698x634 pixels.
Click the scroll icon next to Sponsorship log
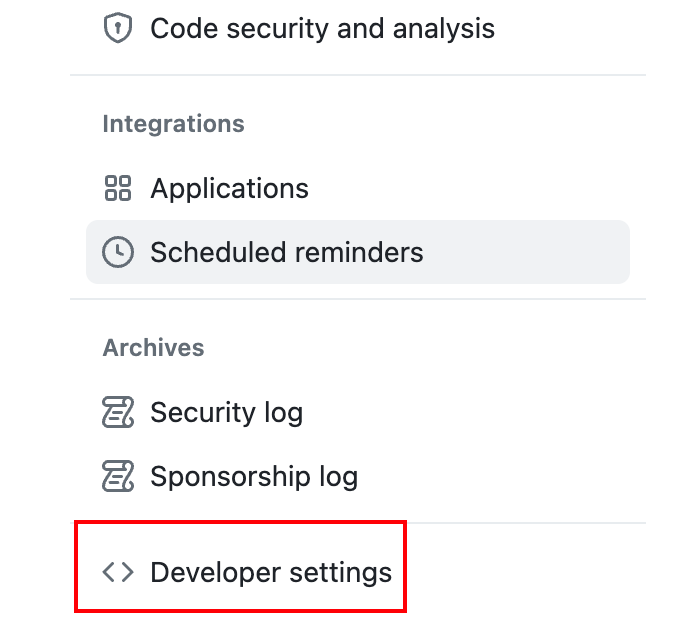[x=118, y=476]
